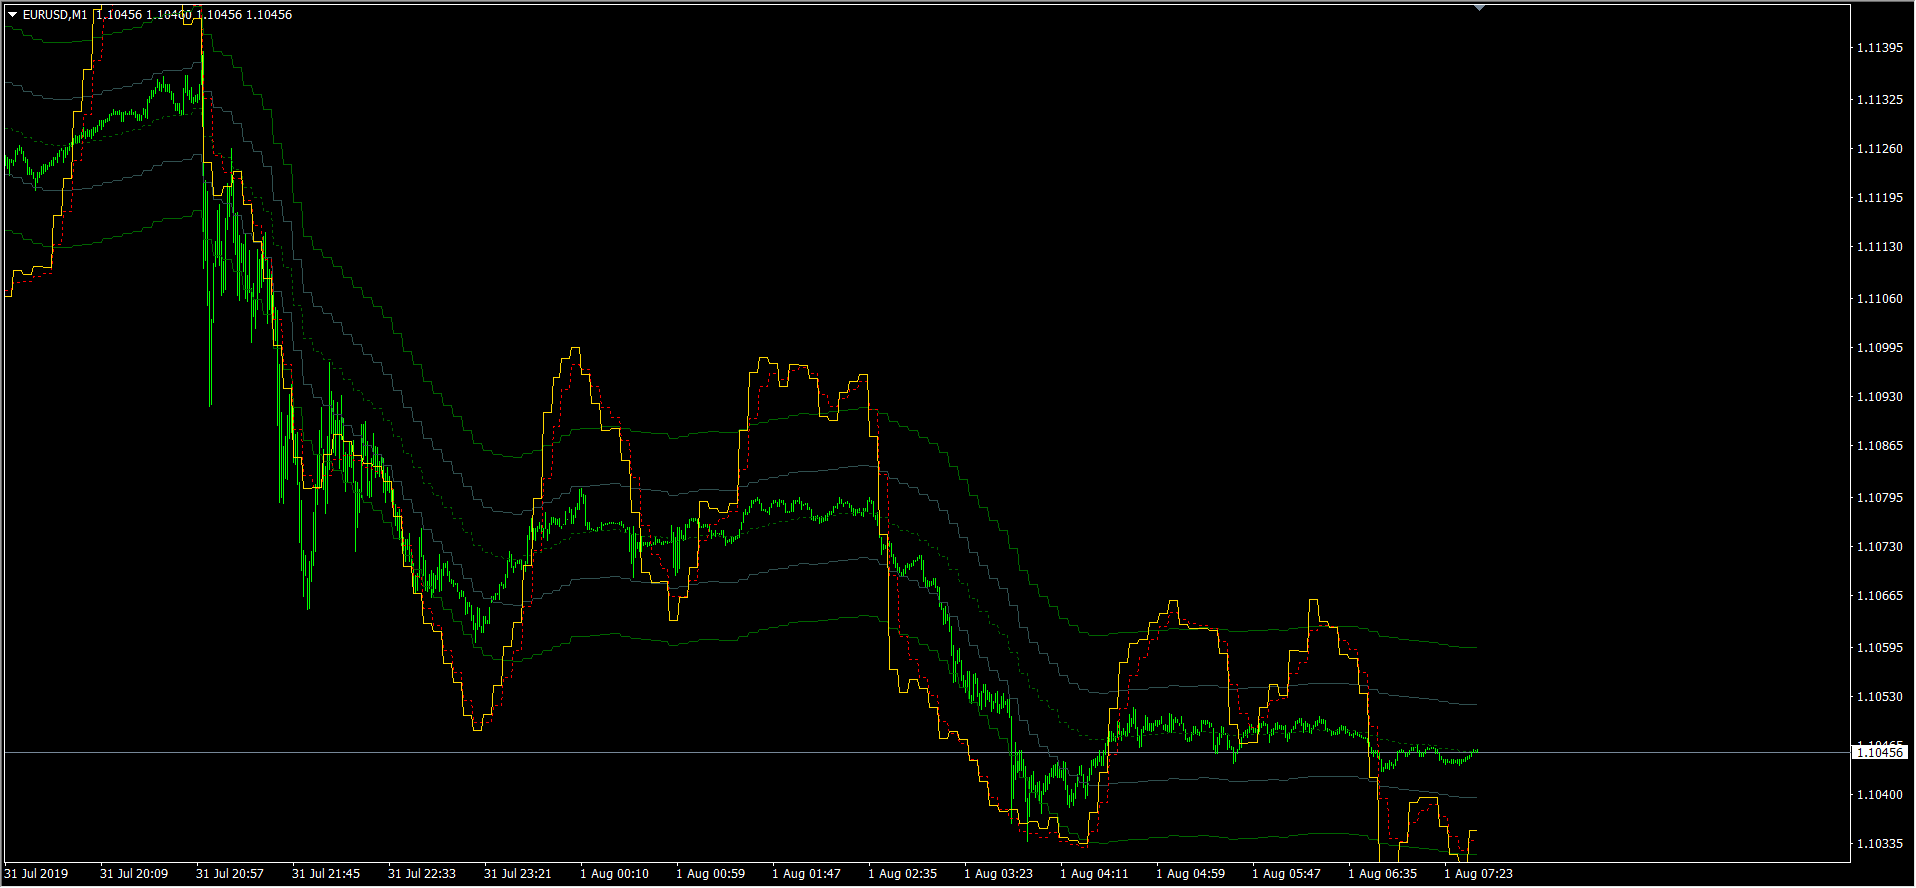Pick the 1 Aug 04:59 time label
The width and height of the screenshot is (1916, 888).
(1191, 874)
